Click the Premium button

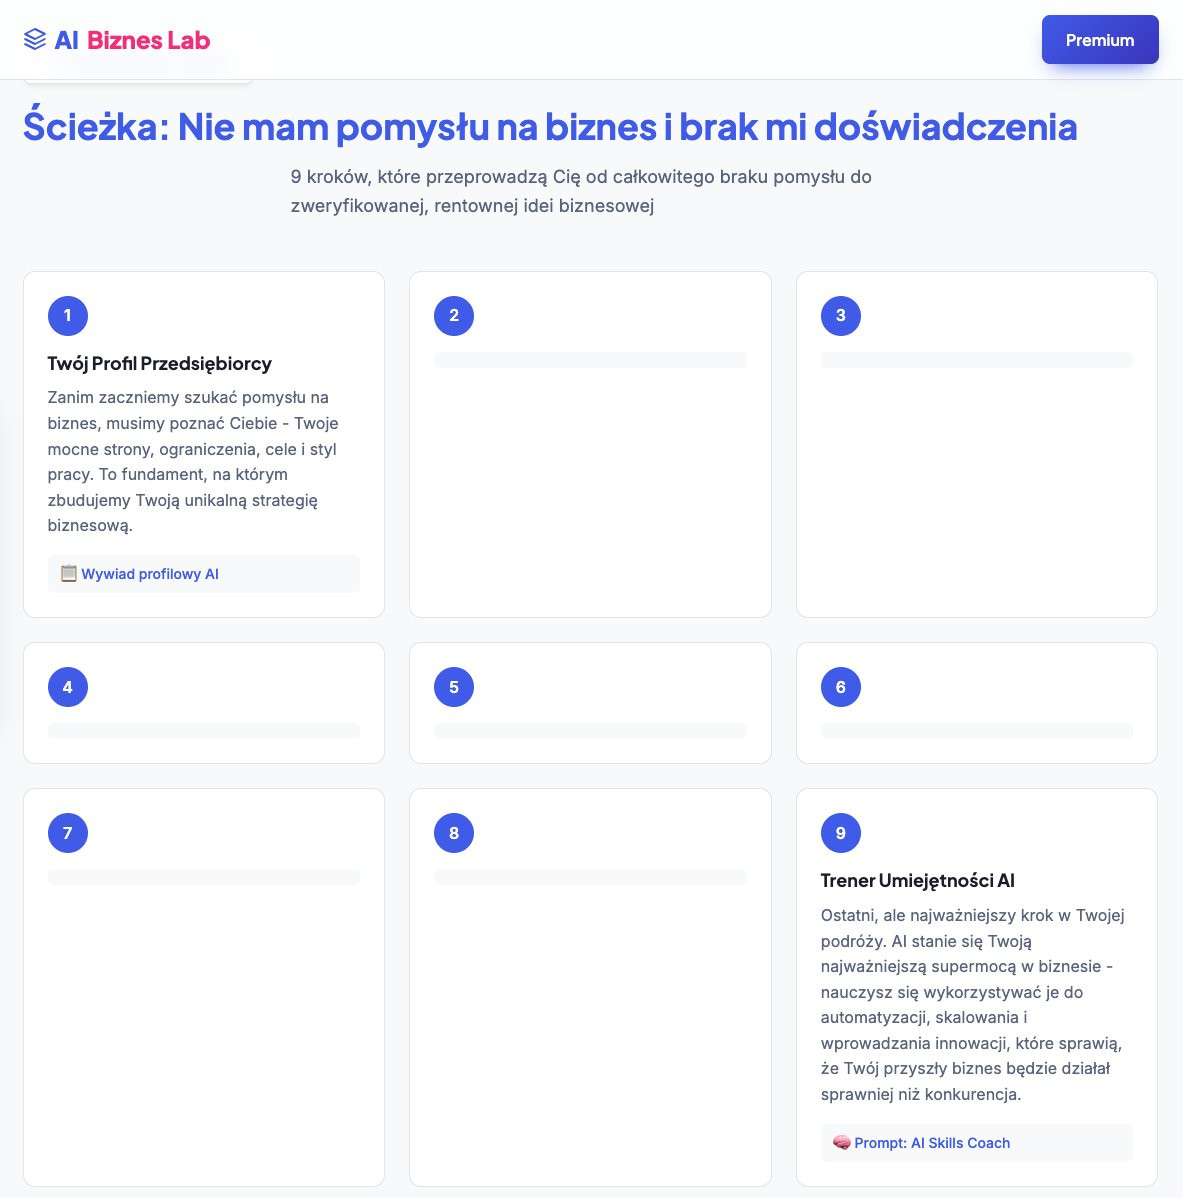(1100, 40)
